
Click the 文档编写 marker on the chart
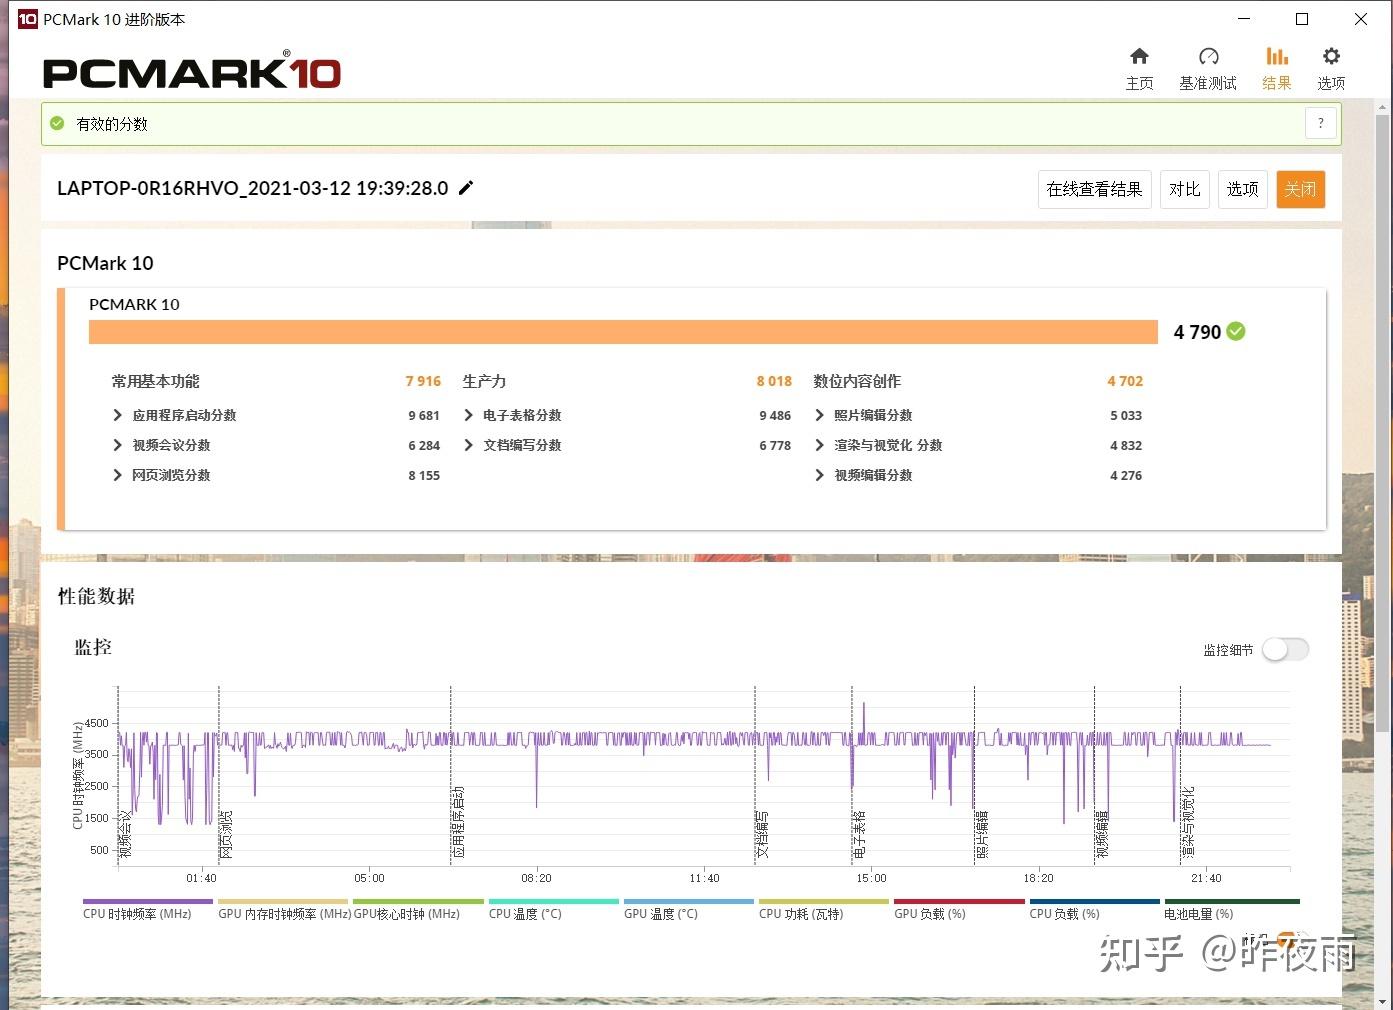pyautogui.click(x=763, y=834)
